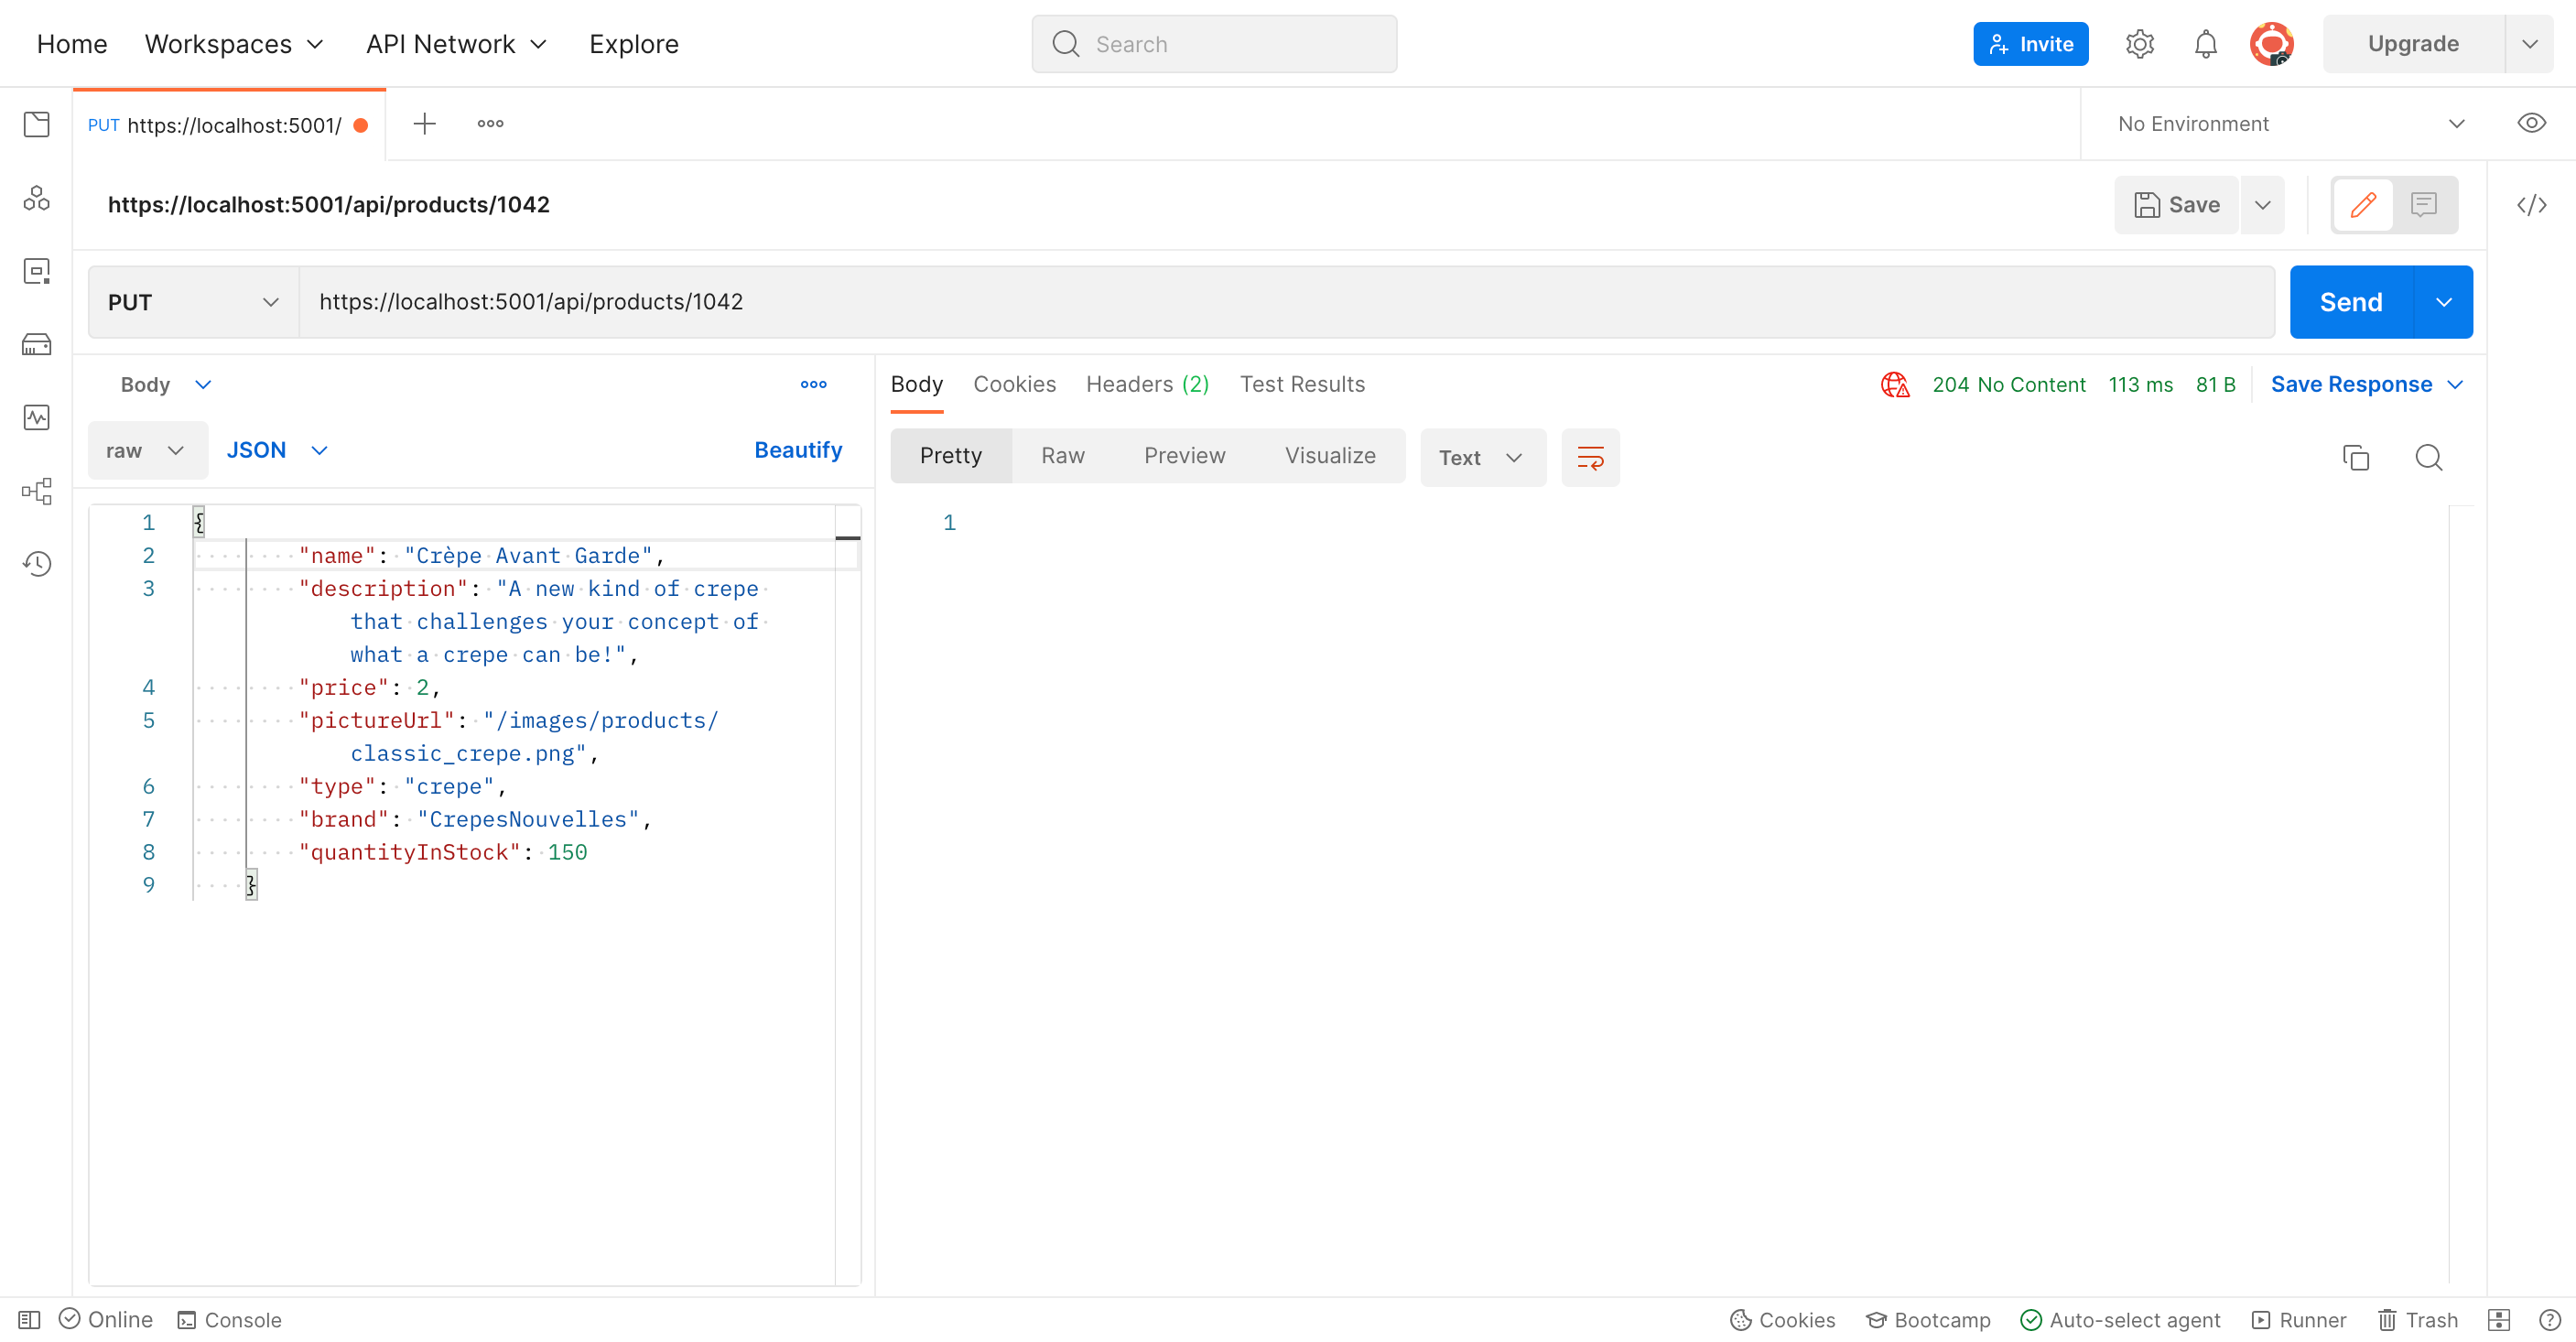Click the code snippet icon
2576x1342 pixels.
coord(2531,205)
